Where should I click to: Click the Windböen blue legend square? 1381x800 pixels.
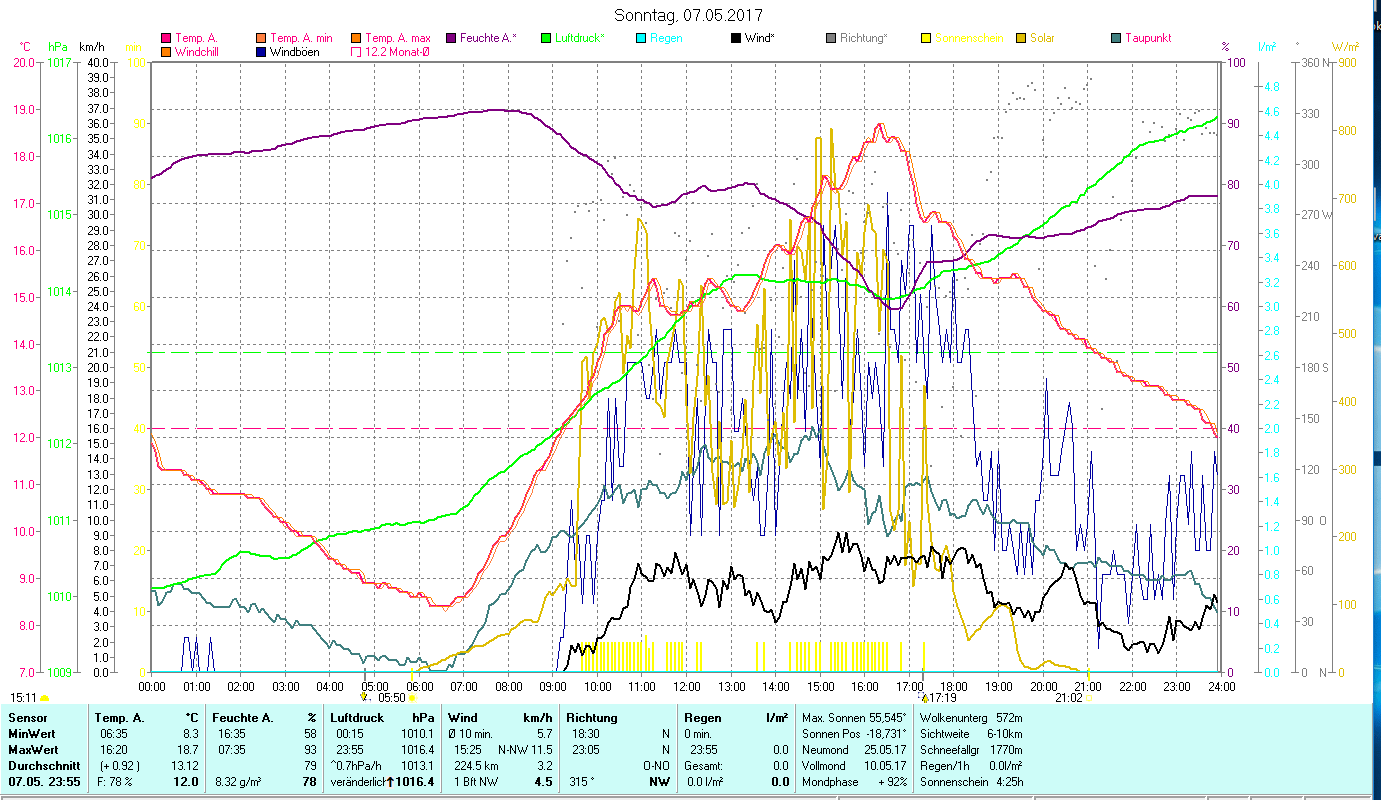262,52
